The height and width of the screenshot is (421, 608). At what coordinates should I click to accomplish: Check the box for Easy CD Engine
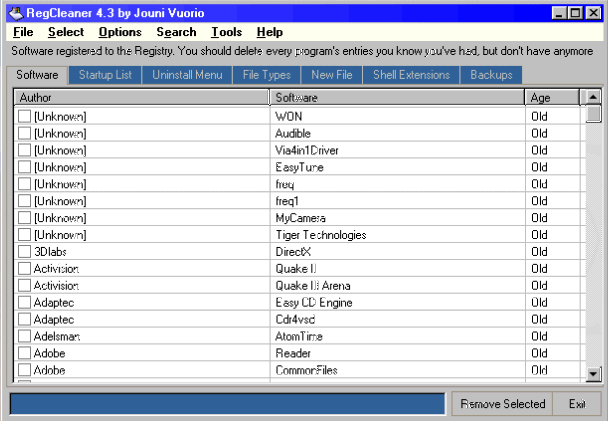(24, 302)
